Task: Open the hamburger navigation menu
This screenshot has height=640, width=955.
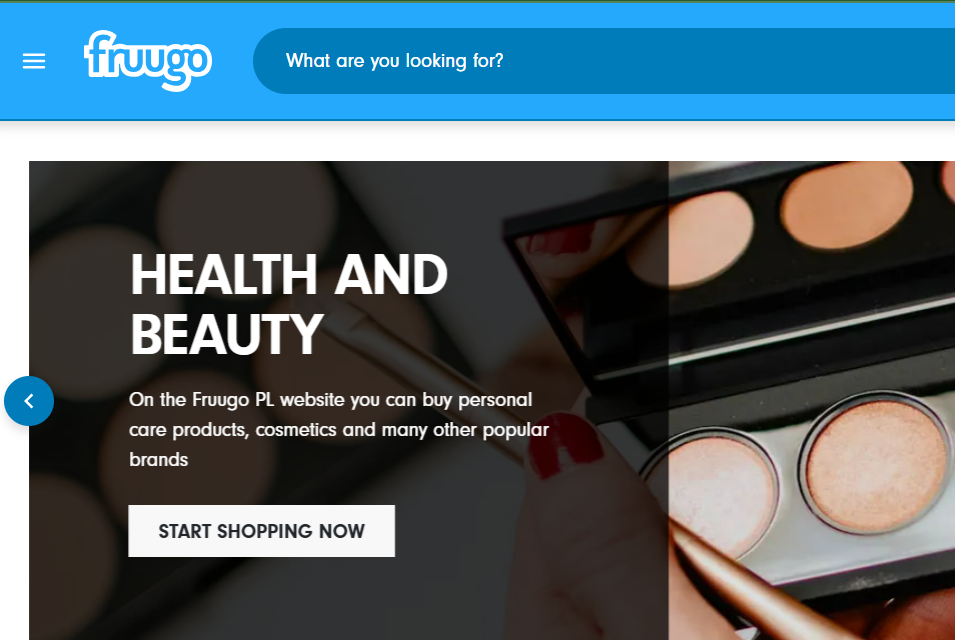Action: point(34,61)
